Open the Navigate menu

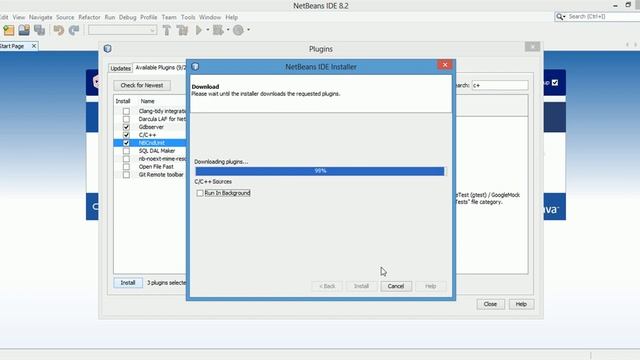click(40, 17)
